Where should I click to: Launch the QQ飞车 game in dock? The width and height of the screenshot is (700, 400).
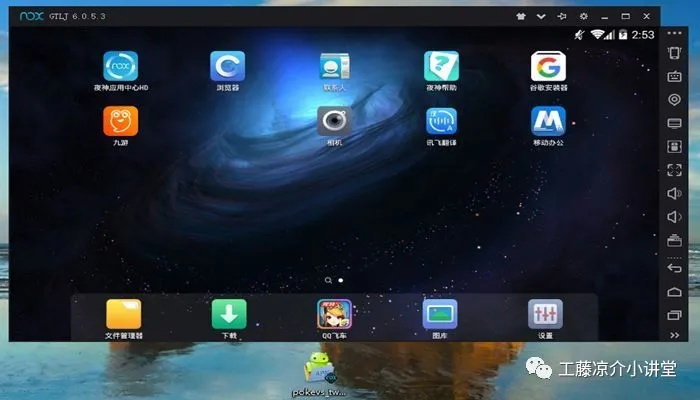334,314
